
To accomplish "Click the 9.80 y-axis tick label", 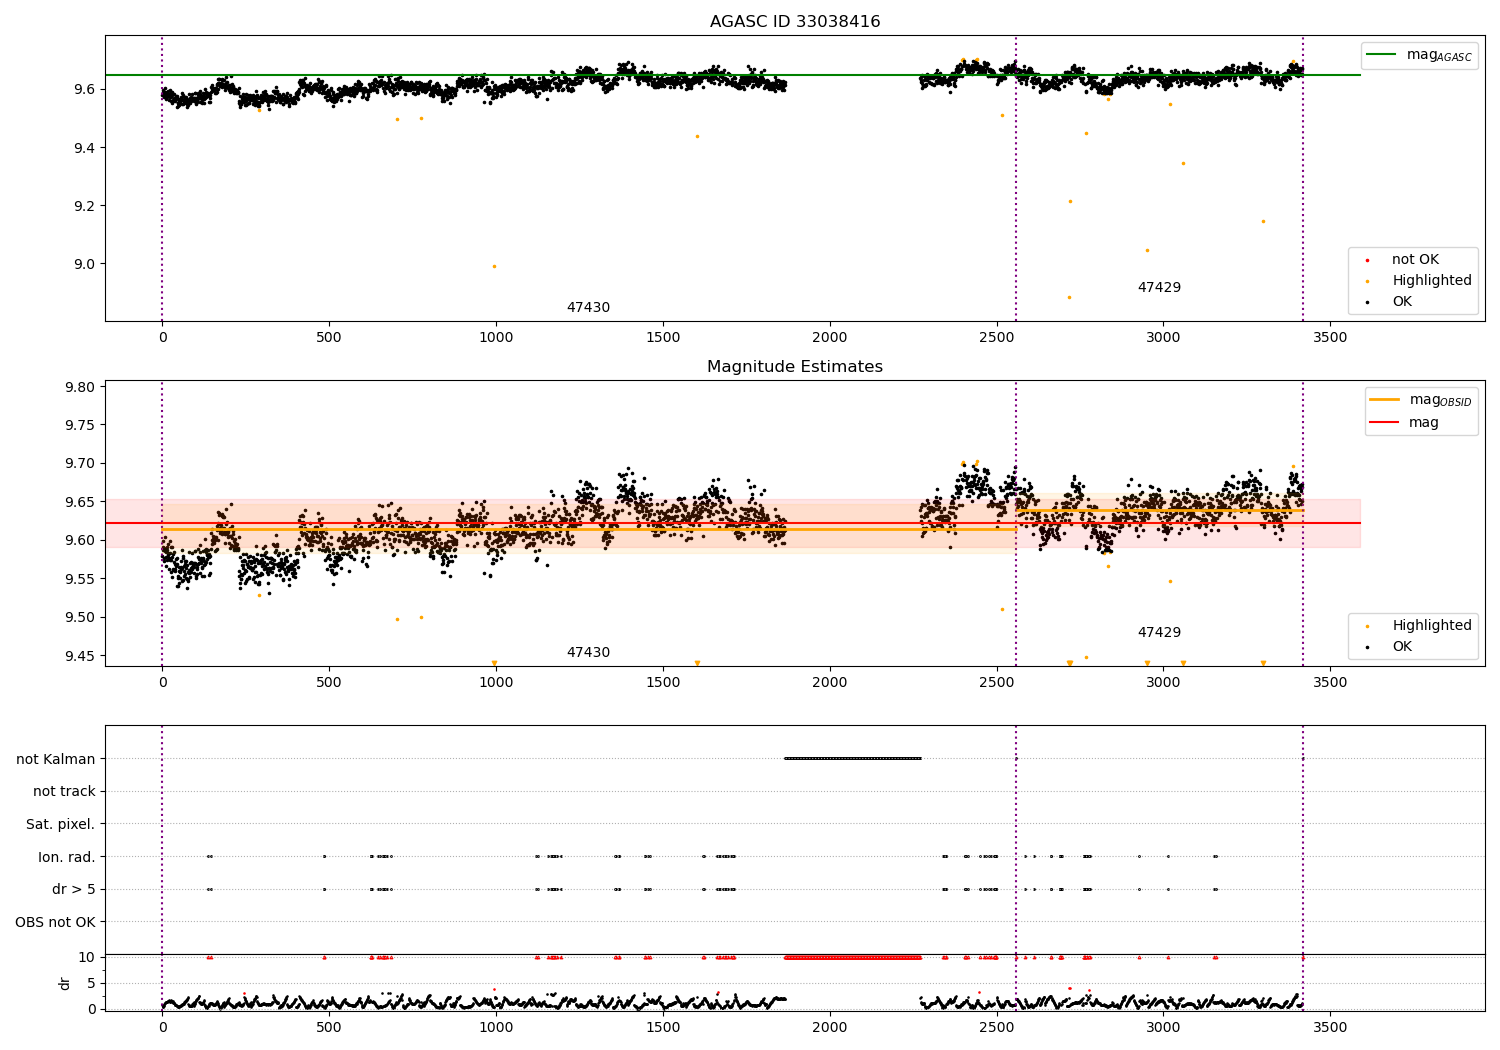I will point(80,388).
